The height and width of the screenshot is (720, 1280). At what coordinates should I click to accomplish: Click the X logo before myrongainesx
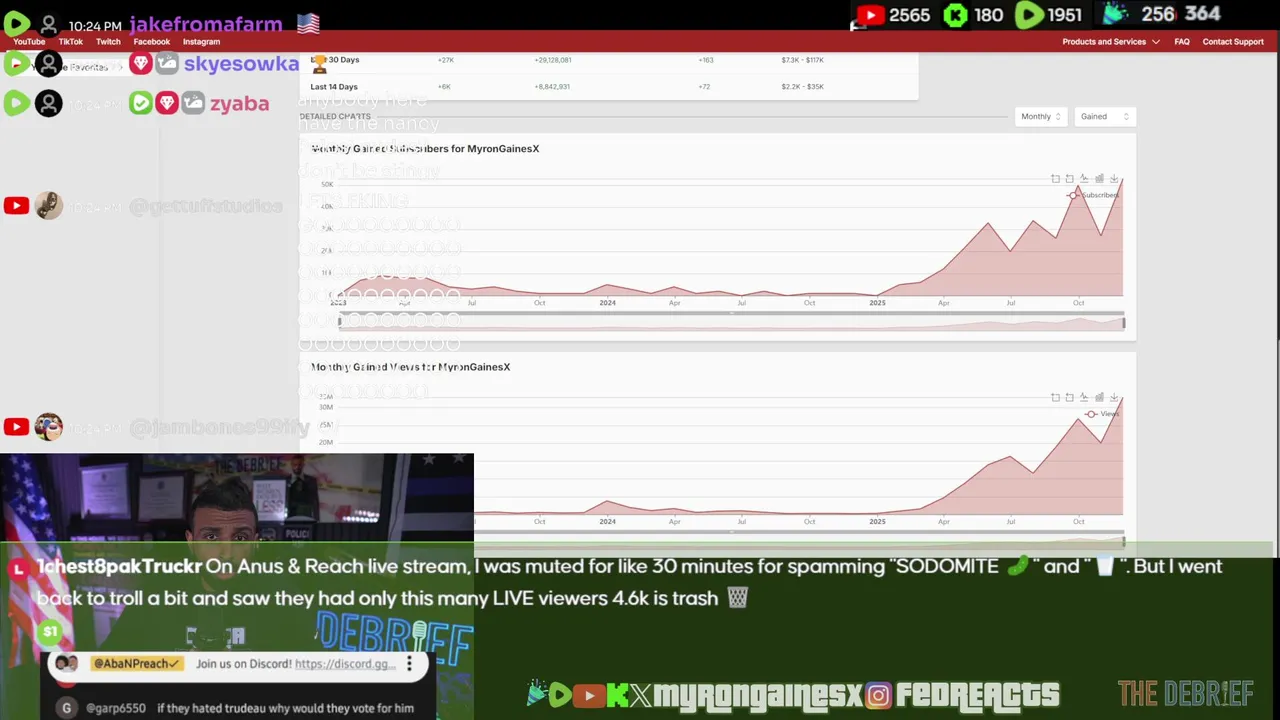[641, 695]
